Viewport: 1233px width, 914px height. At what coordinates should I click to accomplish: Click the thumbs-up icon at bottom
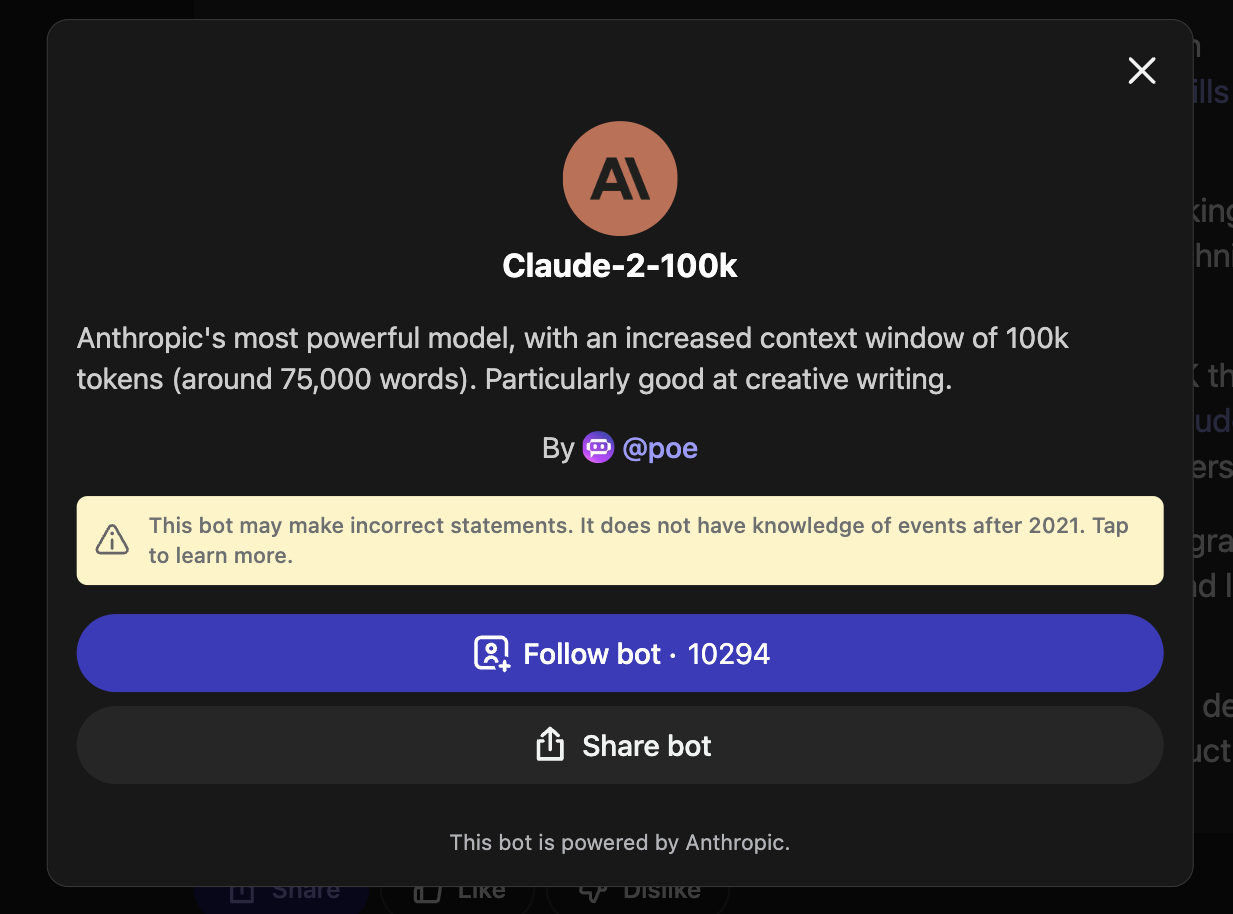point(428,890)
